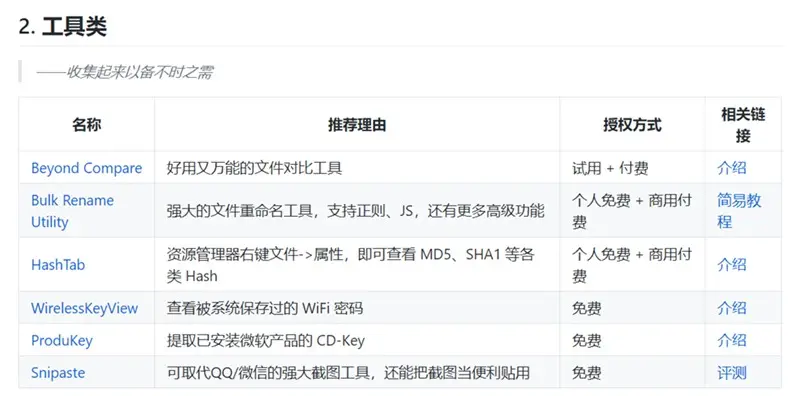Select the 可取代QQ/微信的强大截图工具 description

coord(348,373)
